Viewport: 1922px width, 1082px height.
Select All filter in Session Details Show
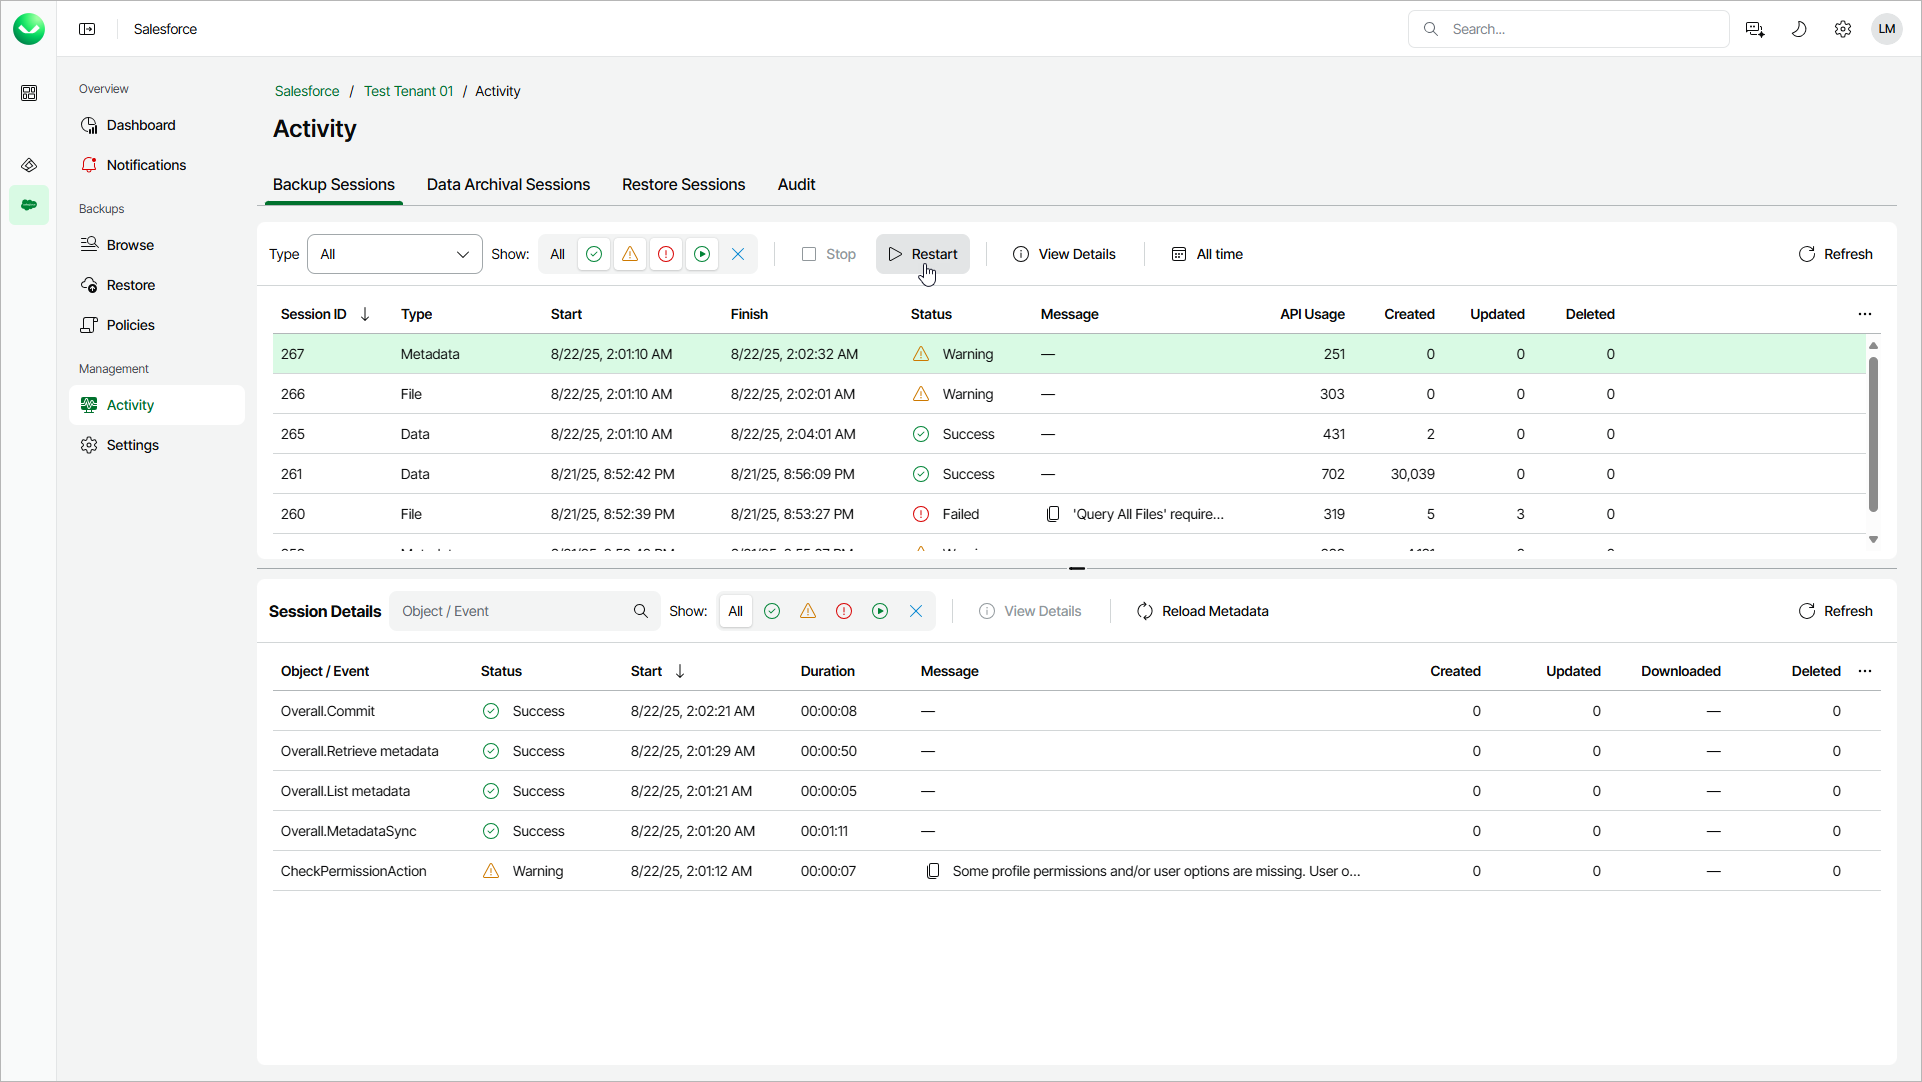tap(736, 611)
